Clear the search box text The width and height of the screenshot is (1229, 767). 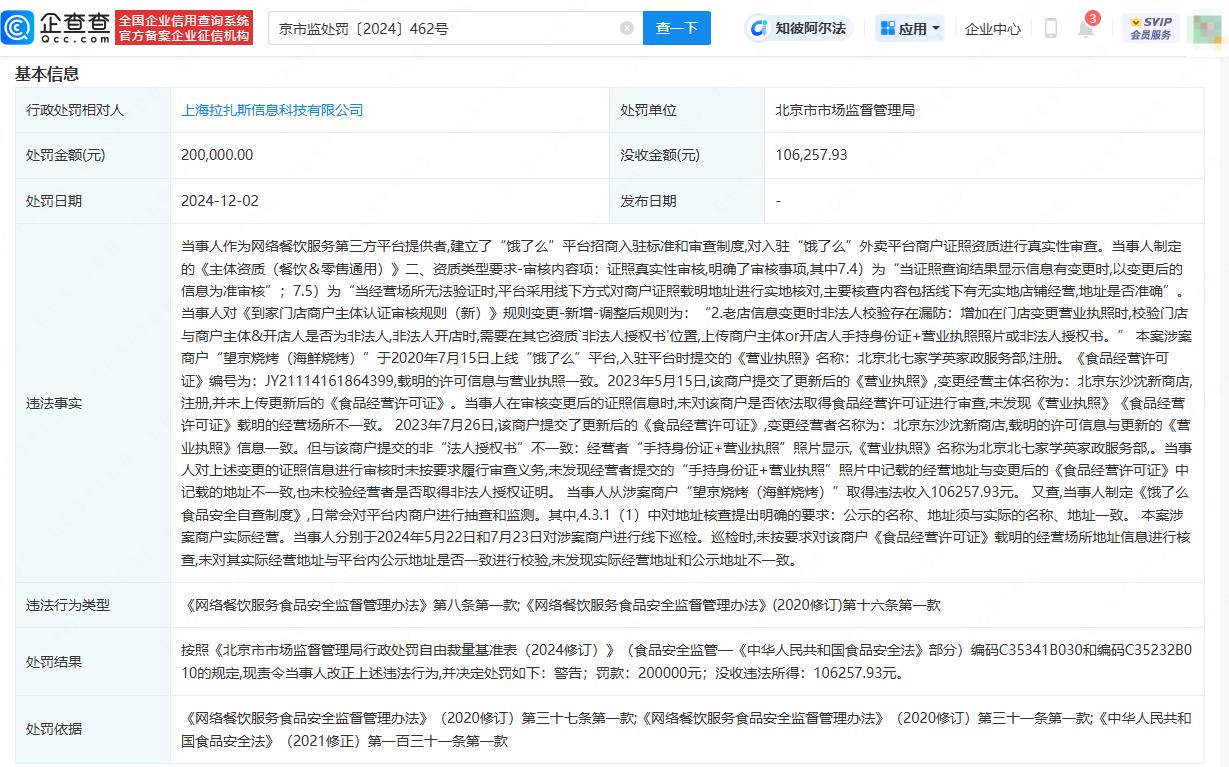(627, 28)
